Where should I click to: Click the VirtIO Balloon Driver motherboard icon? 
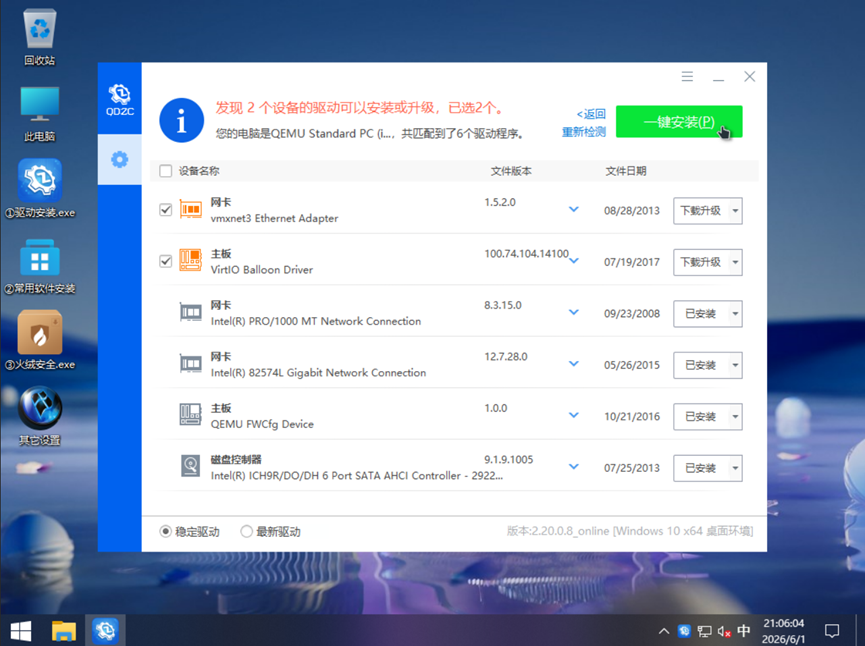click(190, 261)
